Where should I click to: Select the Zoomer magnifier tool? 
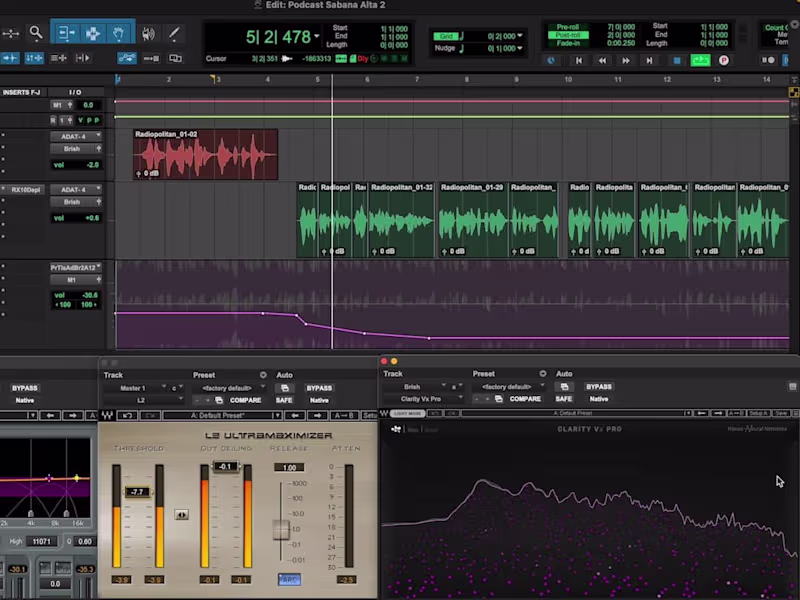(36, 33)
